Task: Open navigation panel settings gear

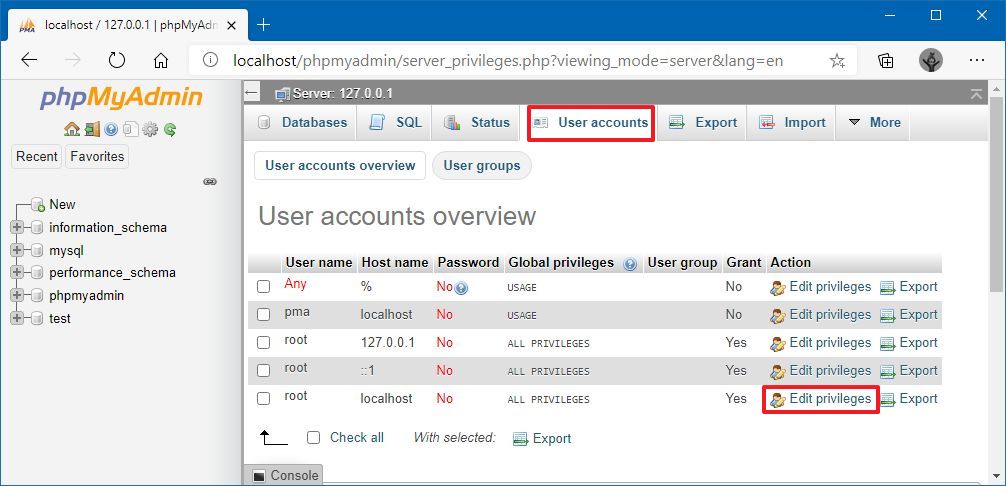Action: pos(150,130)
